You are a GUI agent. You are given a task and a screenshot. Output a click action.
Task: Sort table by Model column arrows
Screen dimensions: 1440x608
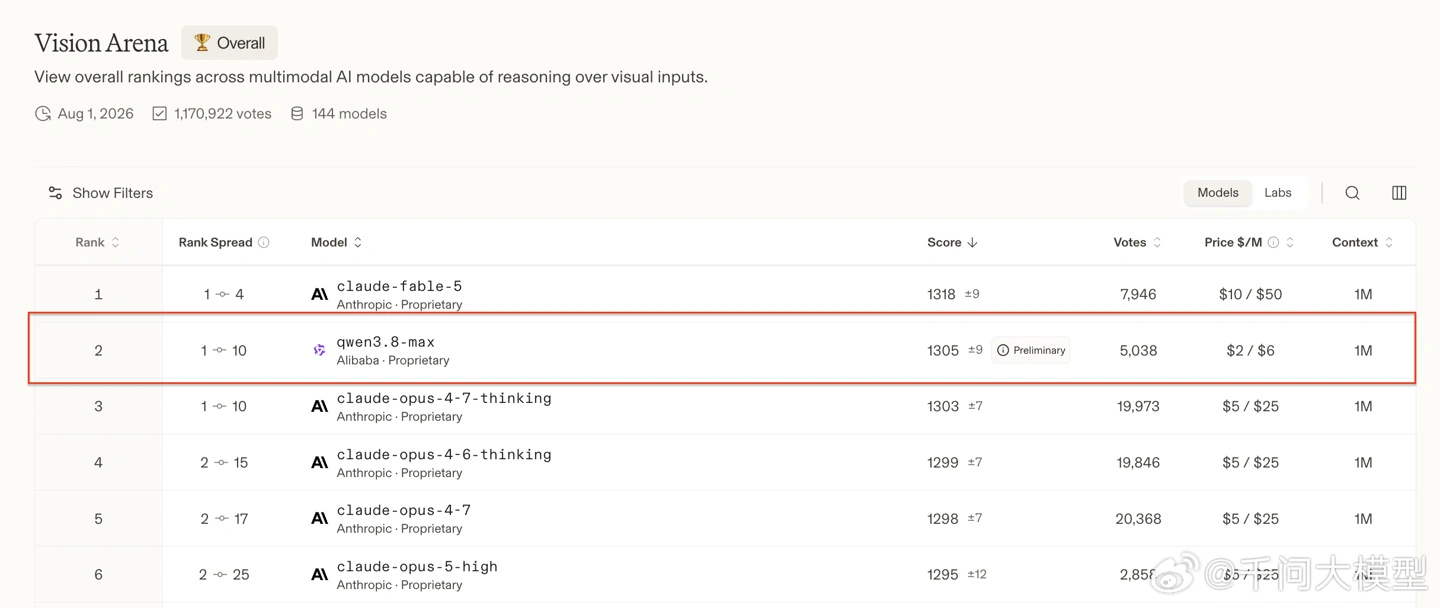(x=358, y=242)
